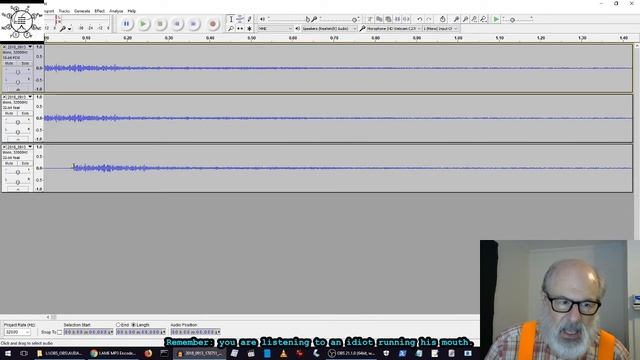Open the Generate menu
The height and width of the screenshot is (360, 640).
[x=82, y=11]
